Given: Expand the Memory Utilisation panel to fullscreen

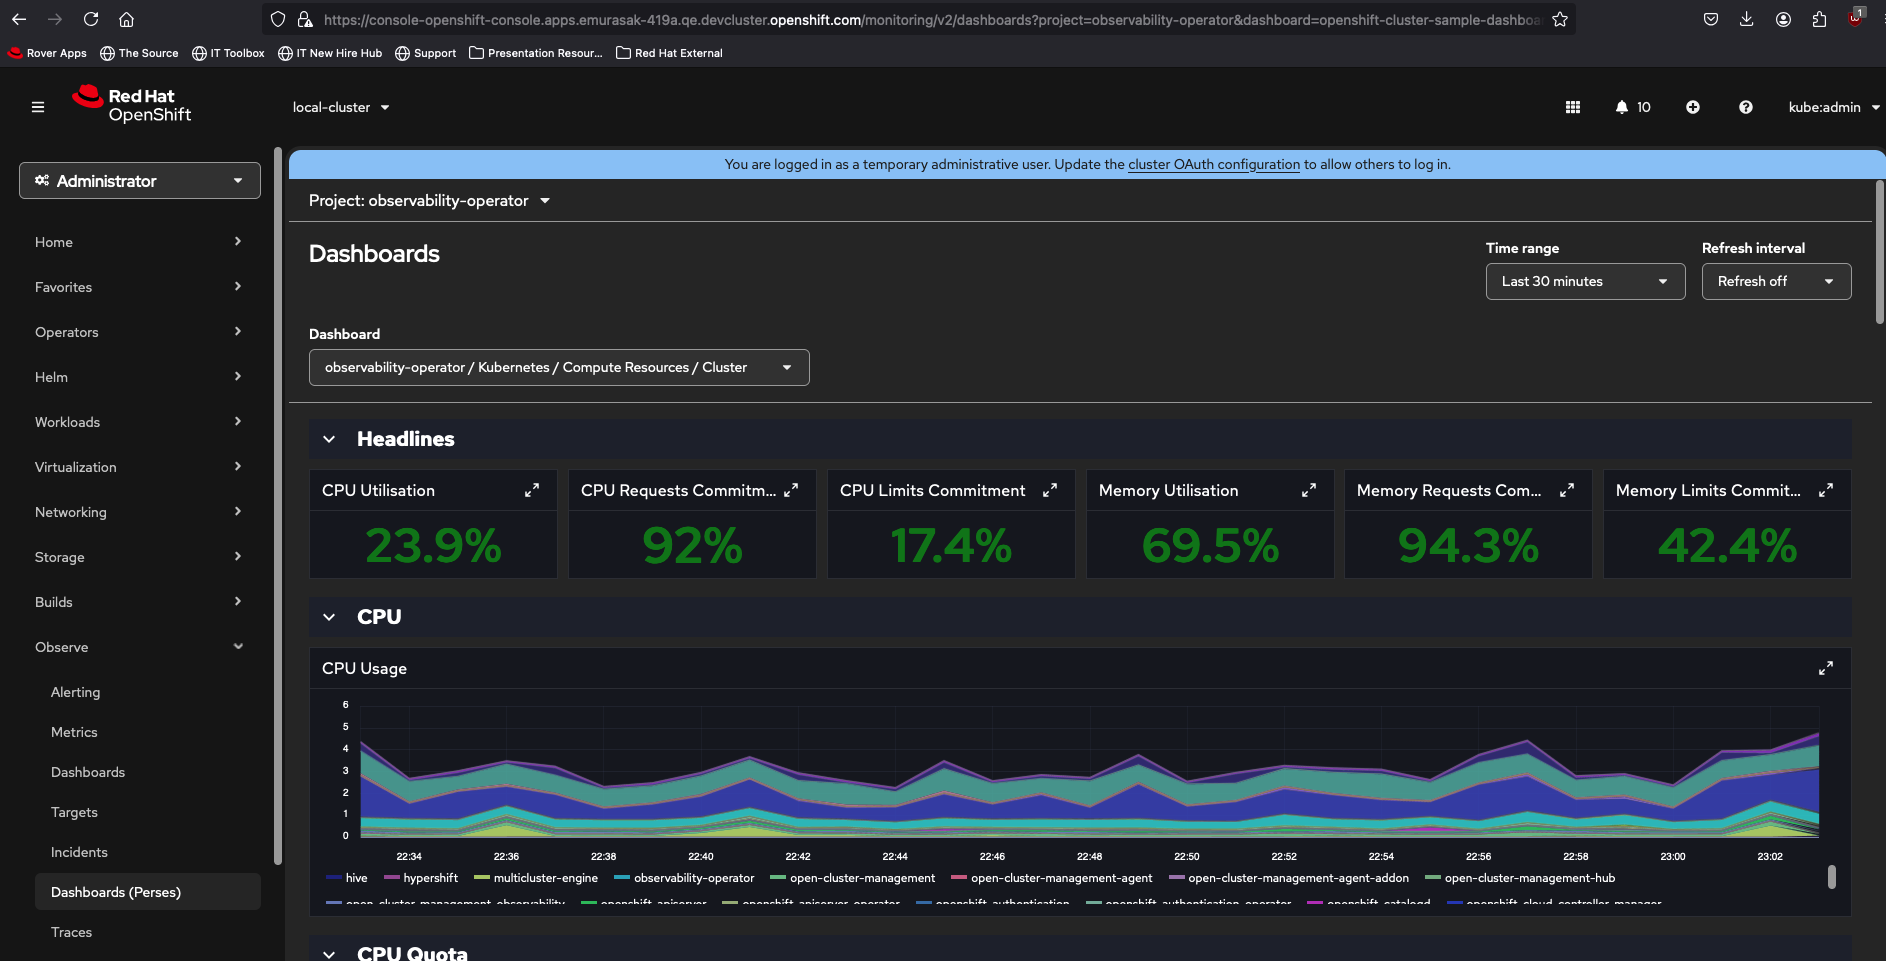Looking at the screenshot, I should 1308,490.
